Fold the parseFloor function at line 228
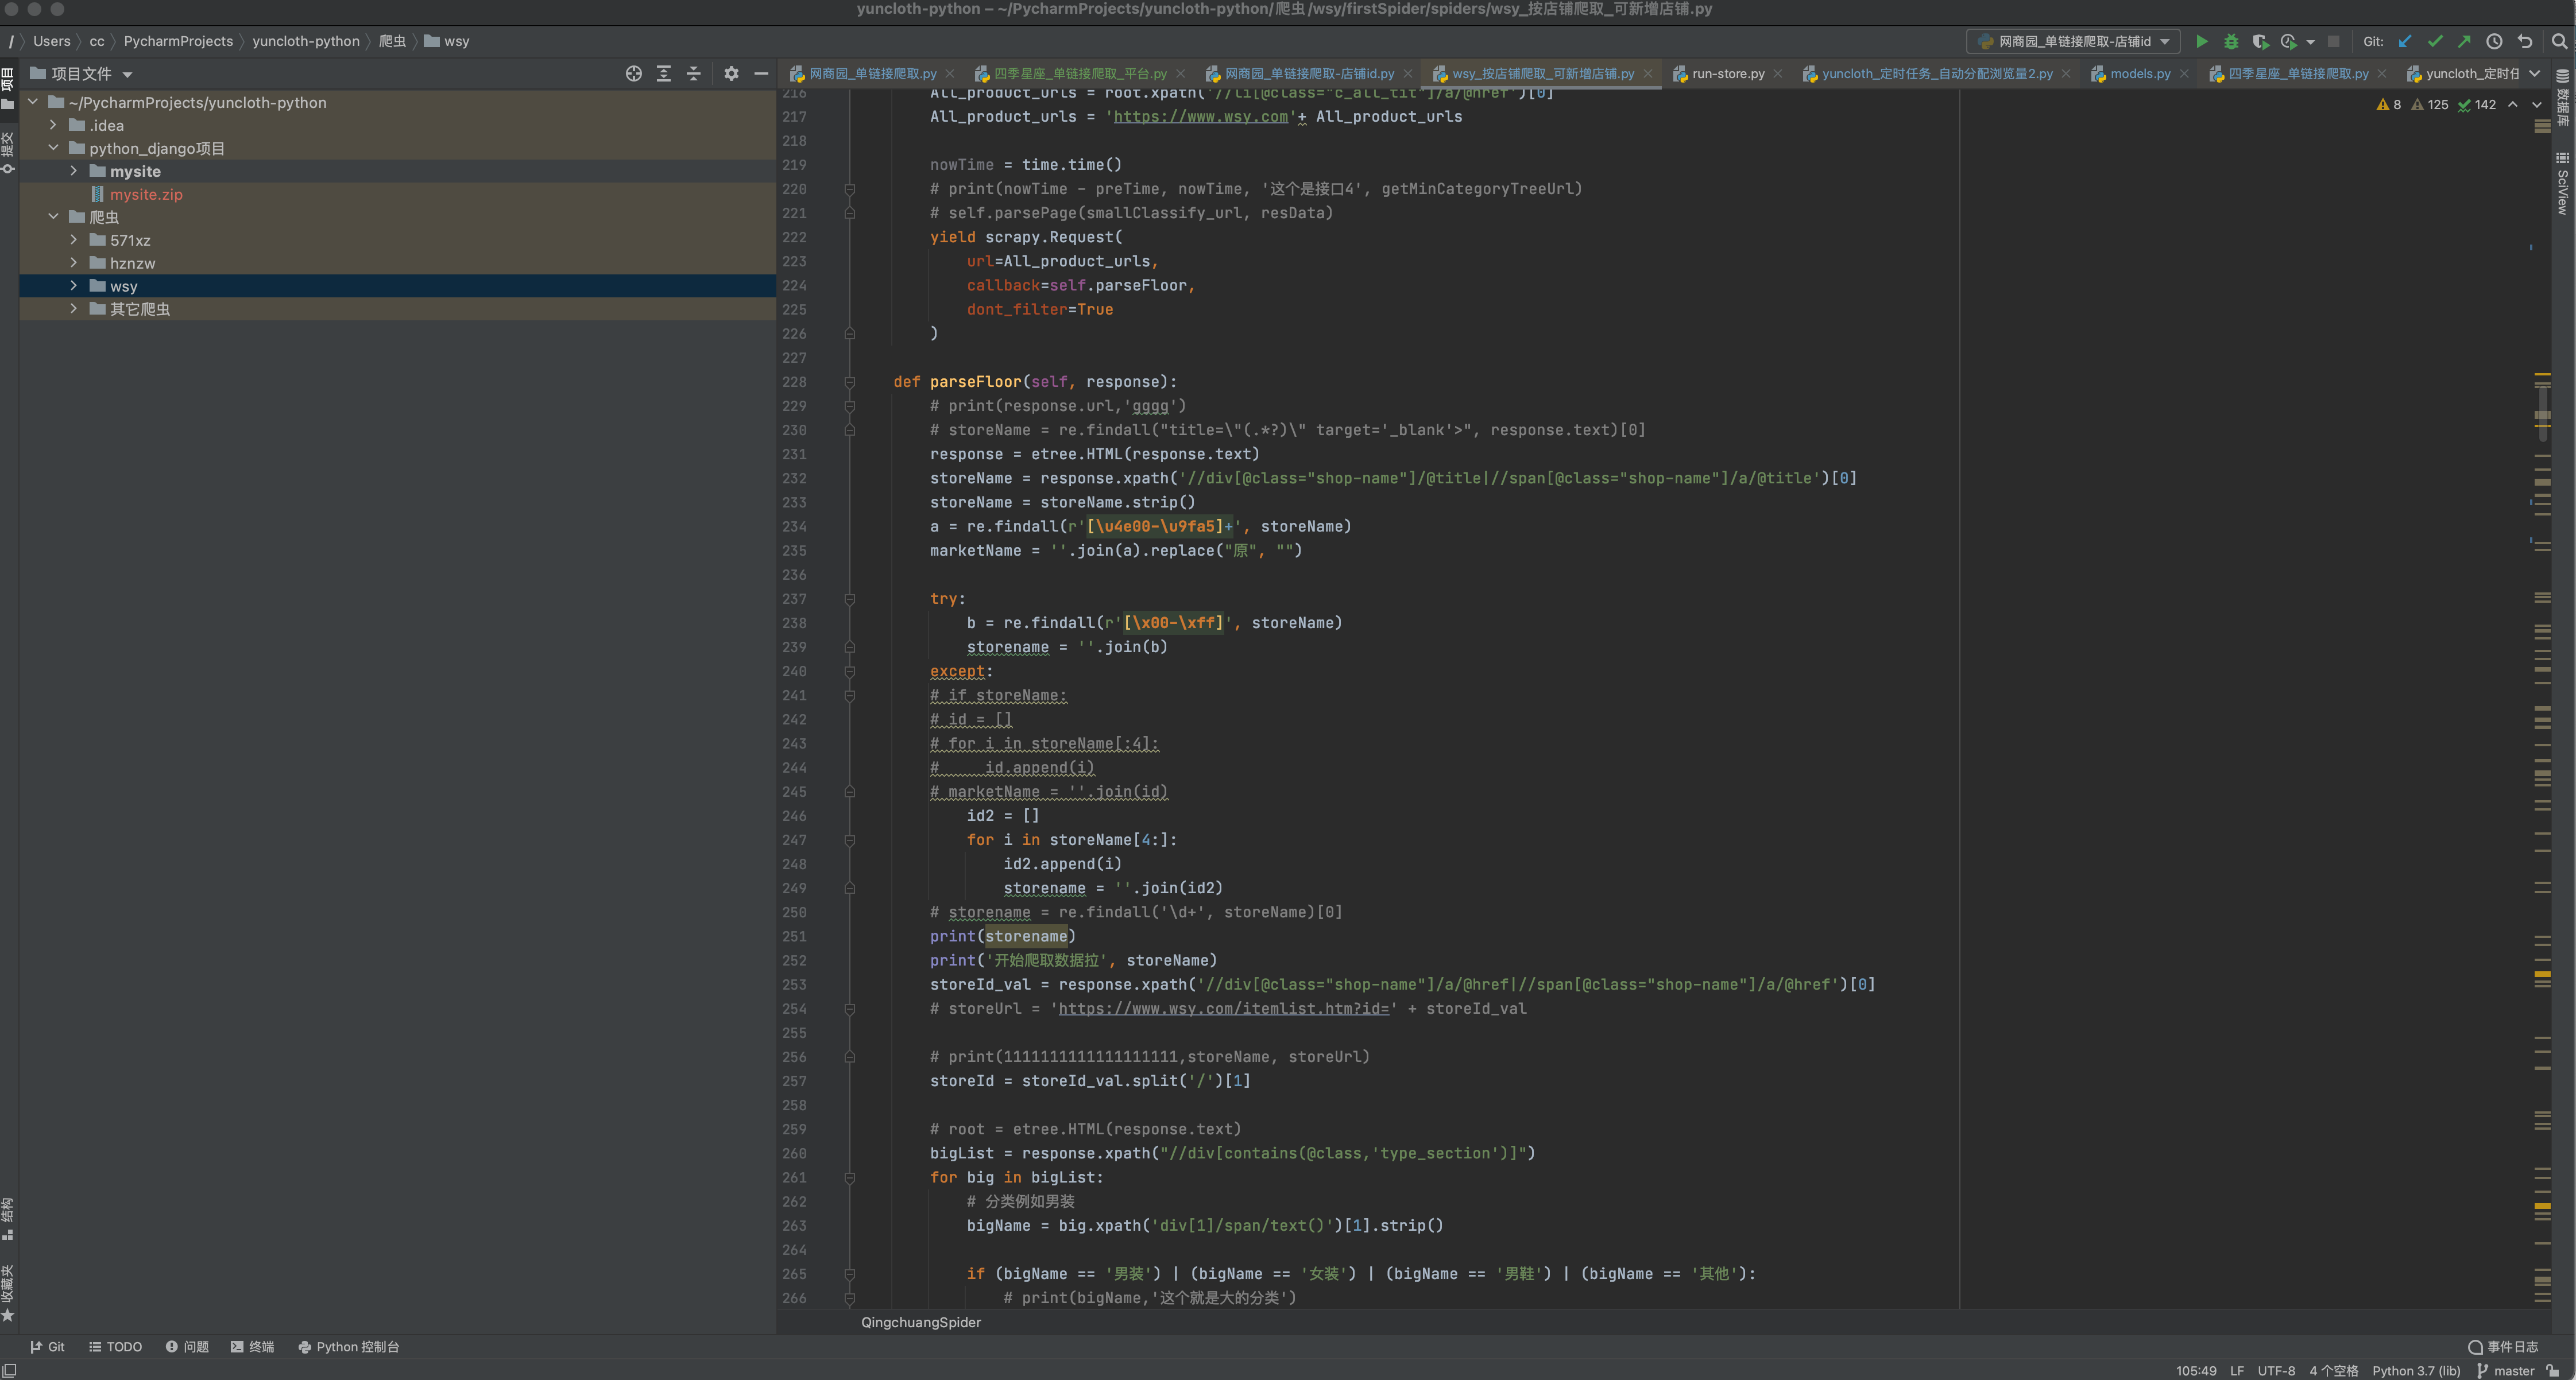2576x1380 pixels. (849, 382)
